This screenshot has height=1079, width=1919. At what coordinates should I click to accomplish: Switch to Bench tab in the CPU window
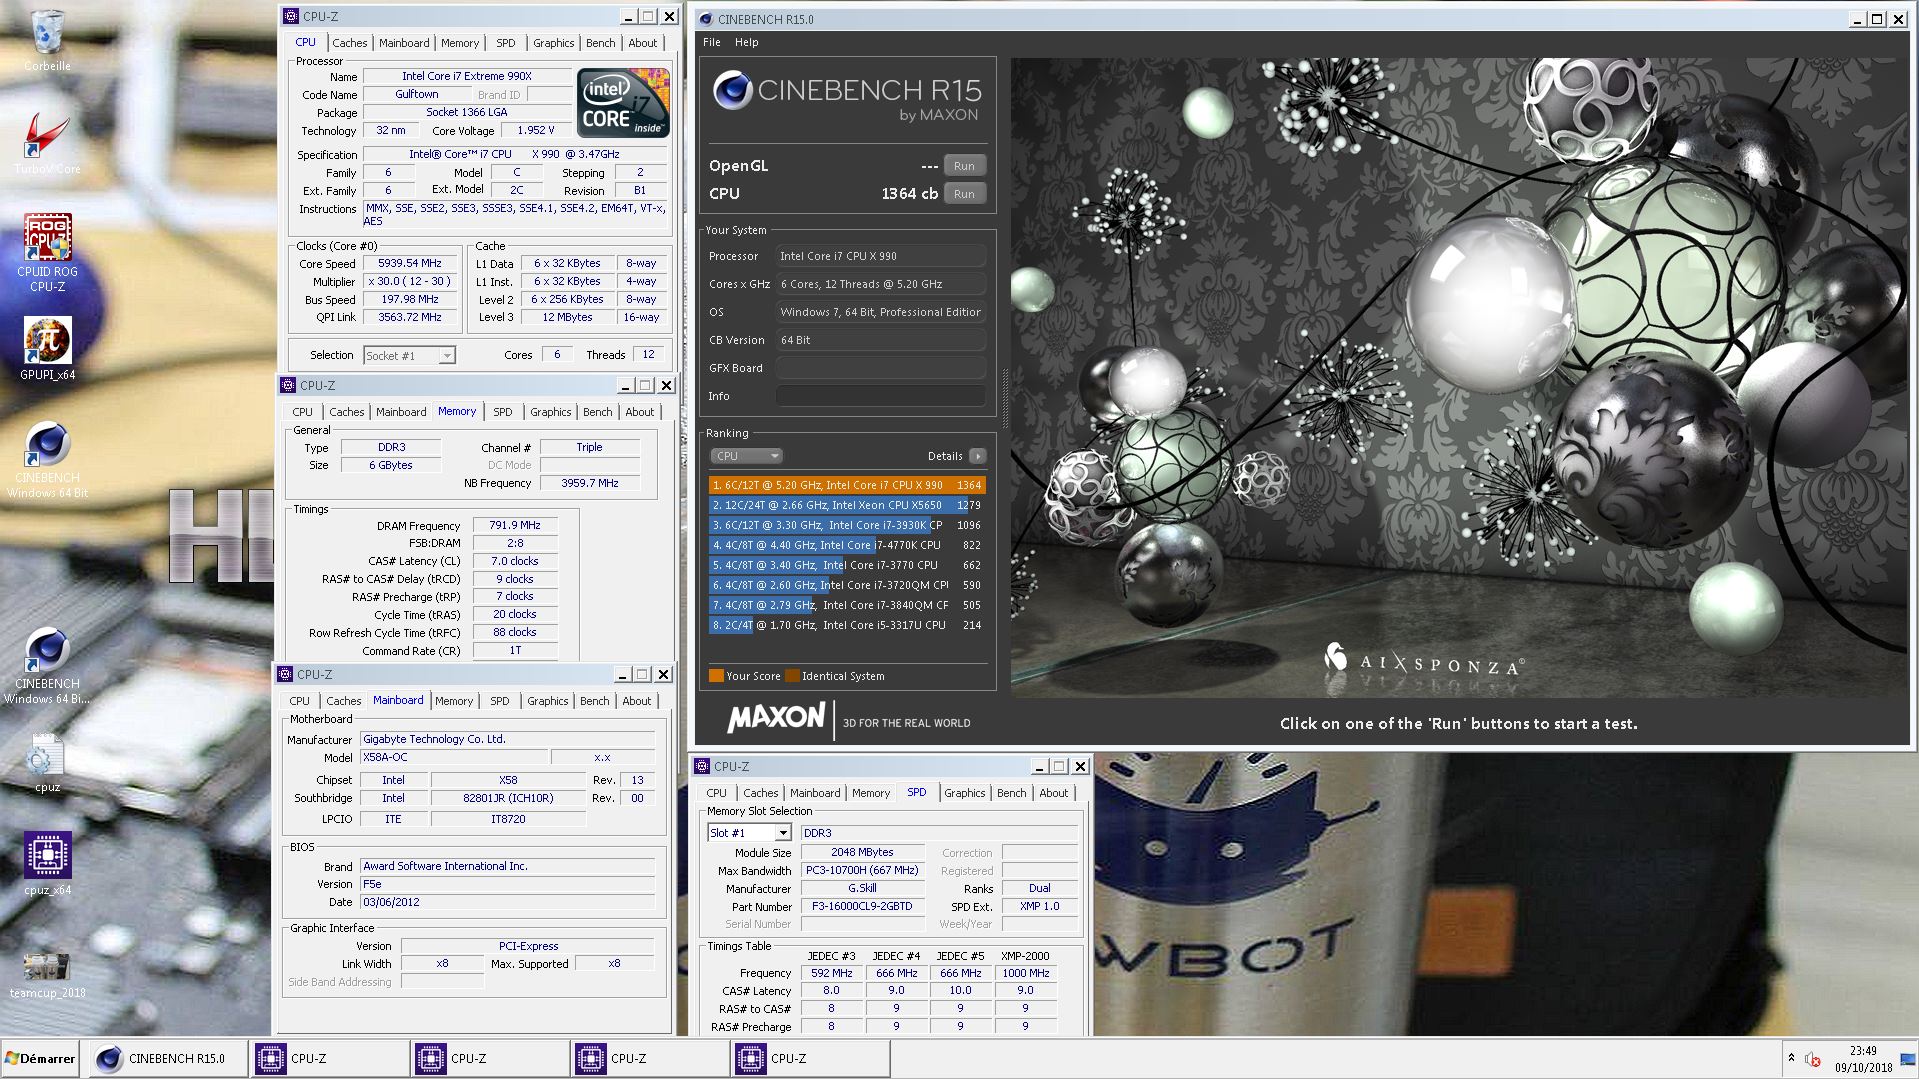tap(601, 43)
